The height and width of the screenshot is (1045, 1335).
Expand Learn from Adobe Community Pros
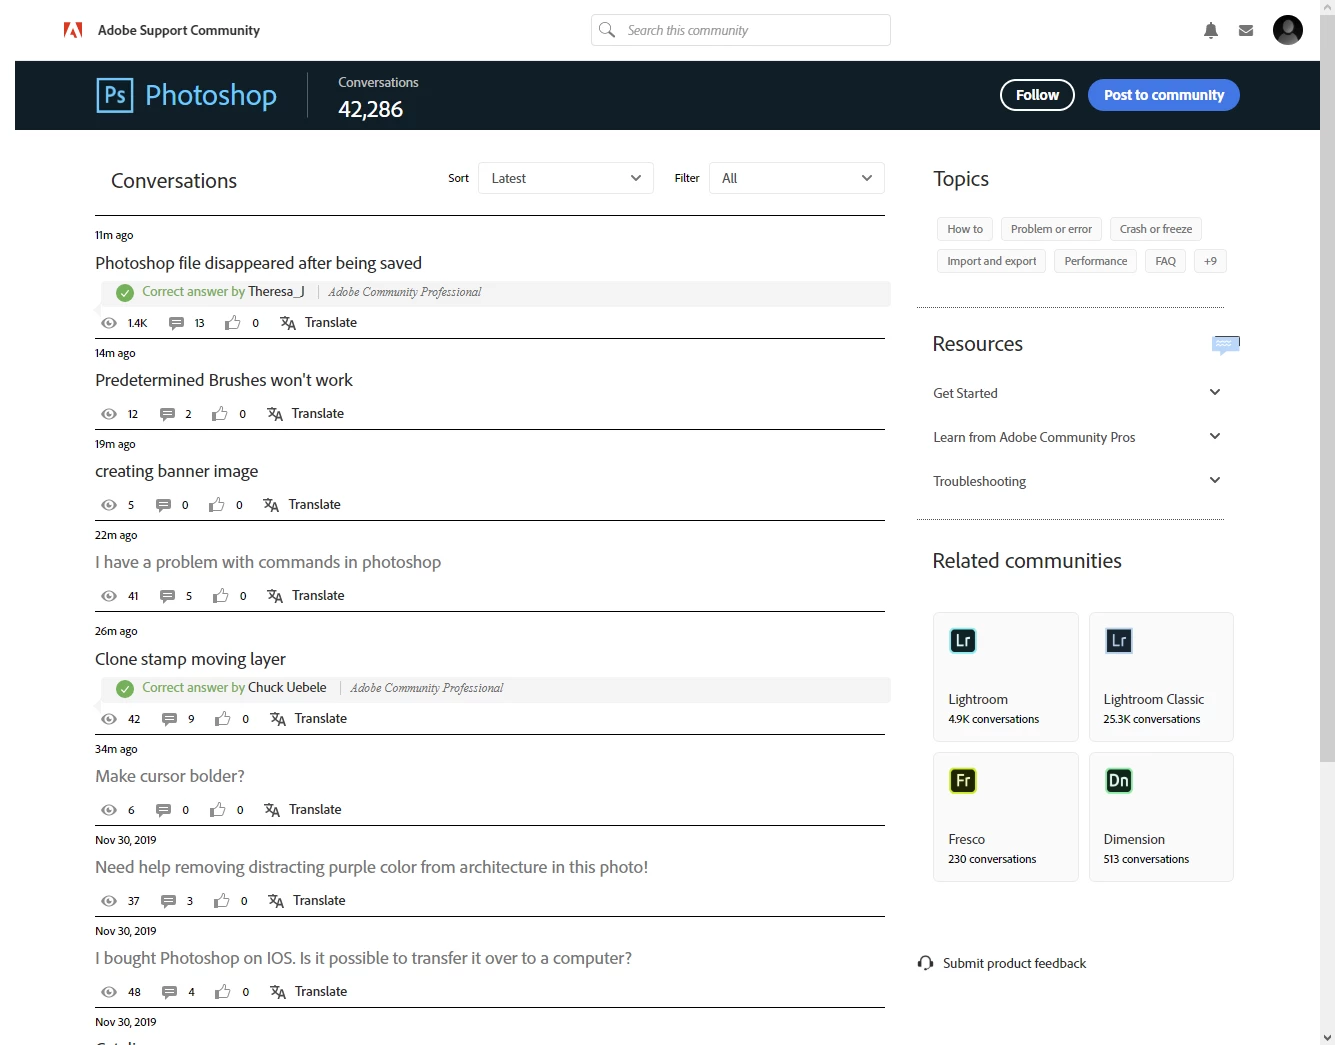point(1078,437)
